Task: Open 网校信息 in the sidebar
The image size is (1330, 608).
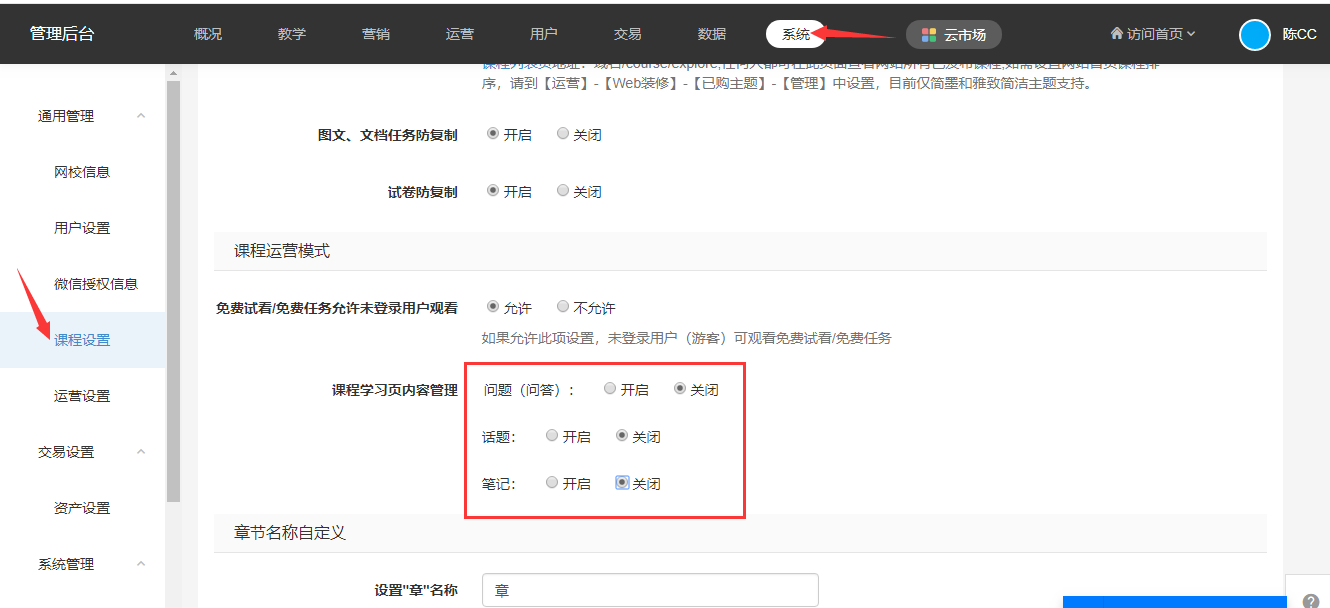Action: [x=82, y=172]
